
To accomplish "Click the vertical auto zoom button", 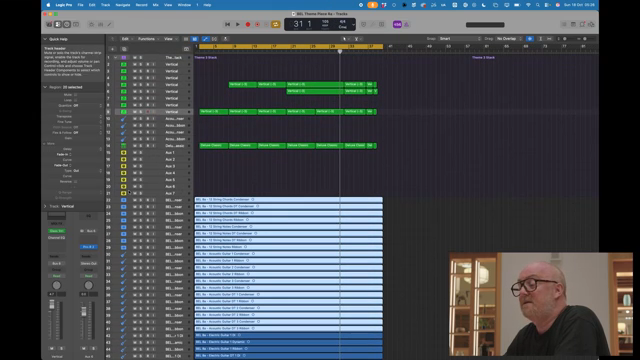I will click(540, 39).
